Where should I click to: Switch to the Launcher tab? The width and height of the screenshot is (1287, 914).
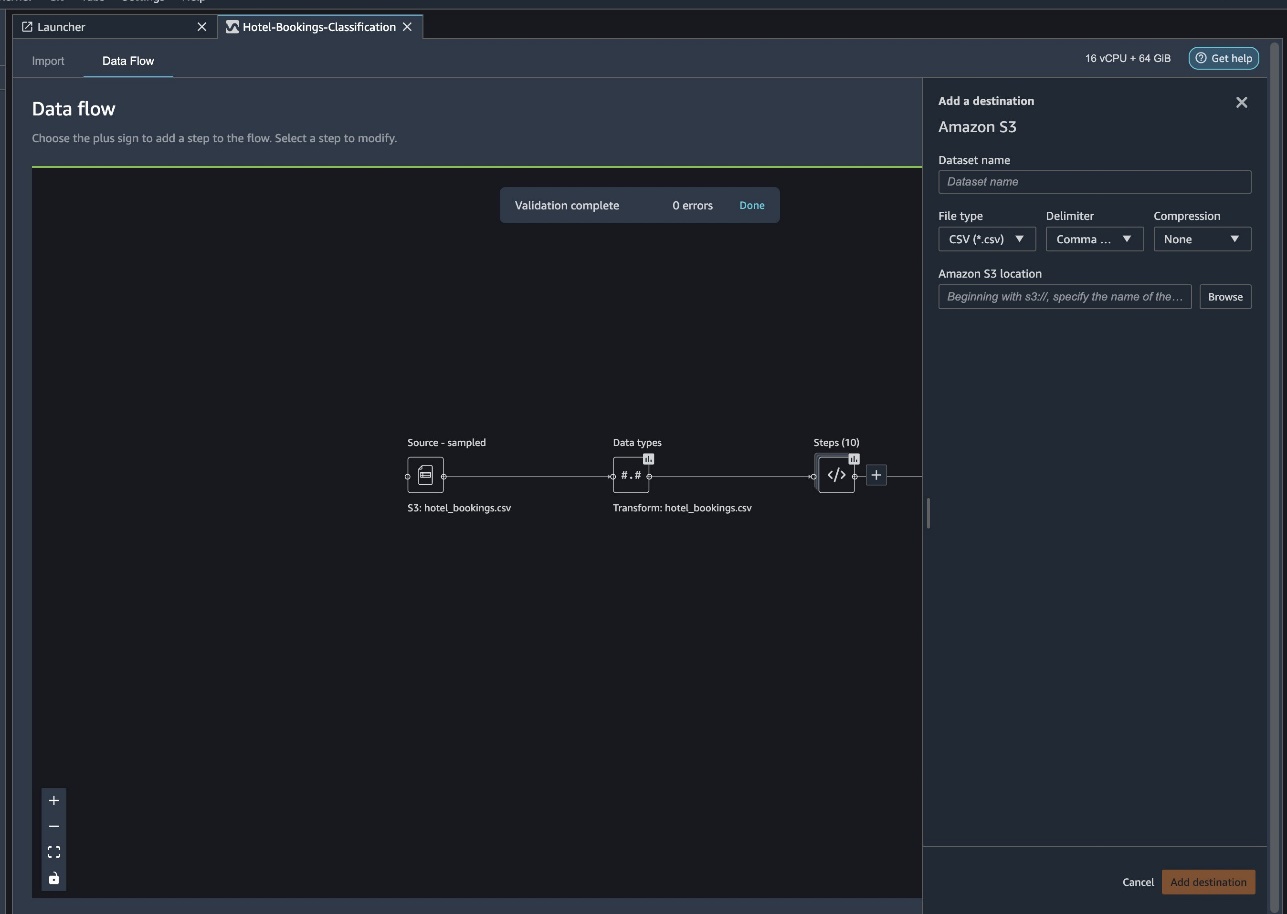click(x=114, y=27)
